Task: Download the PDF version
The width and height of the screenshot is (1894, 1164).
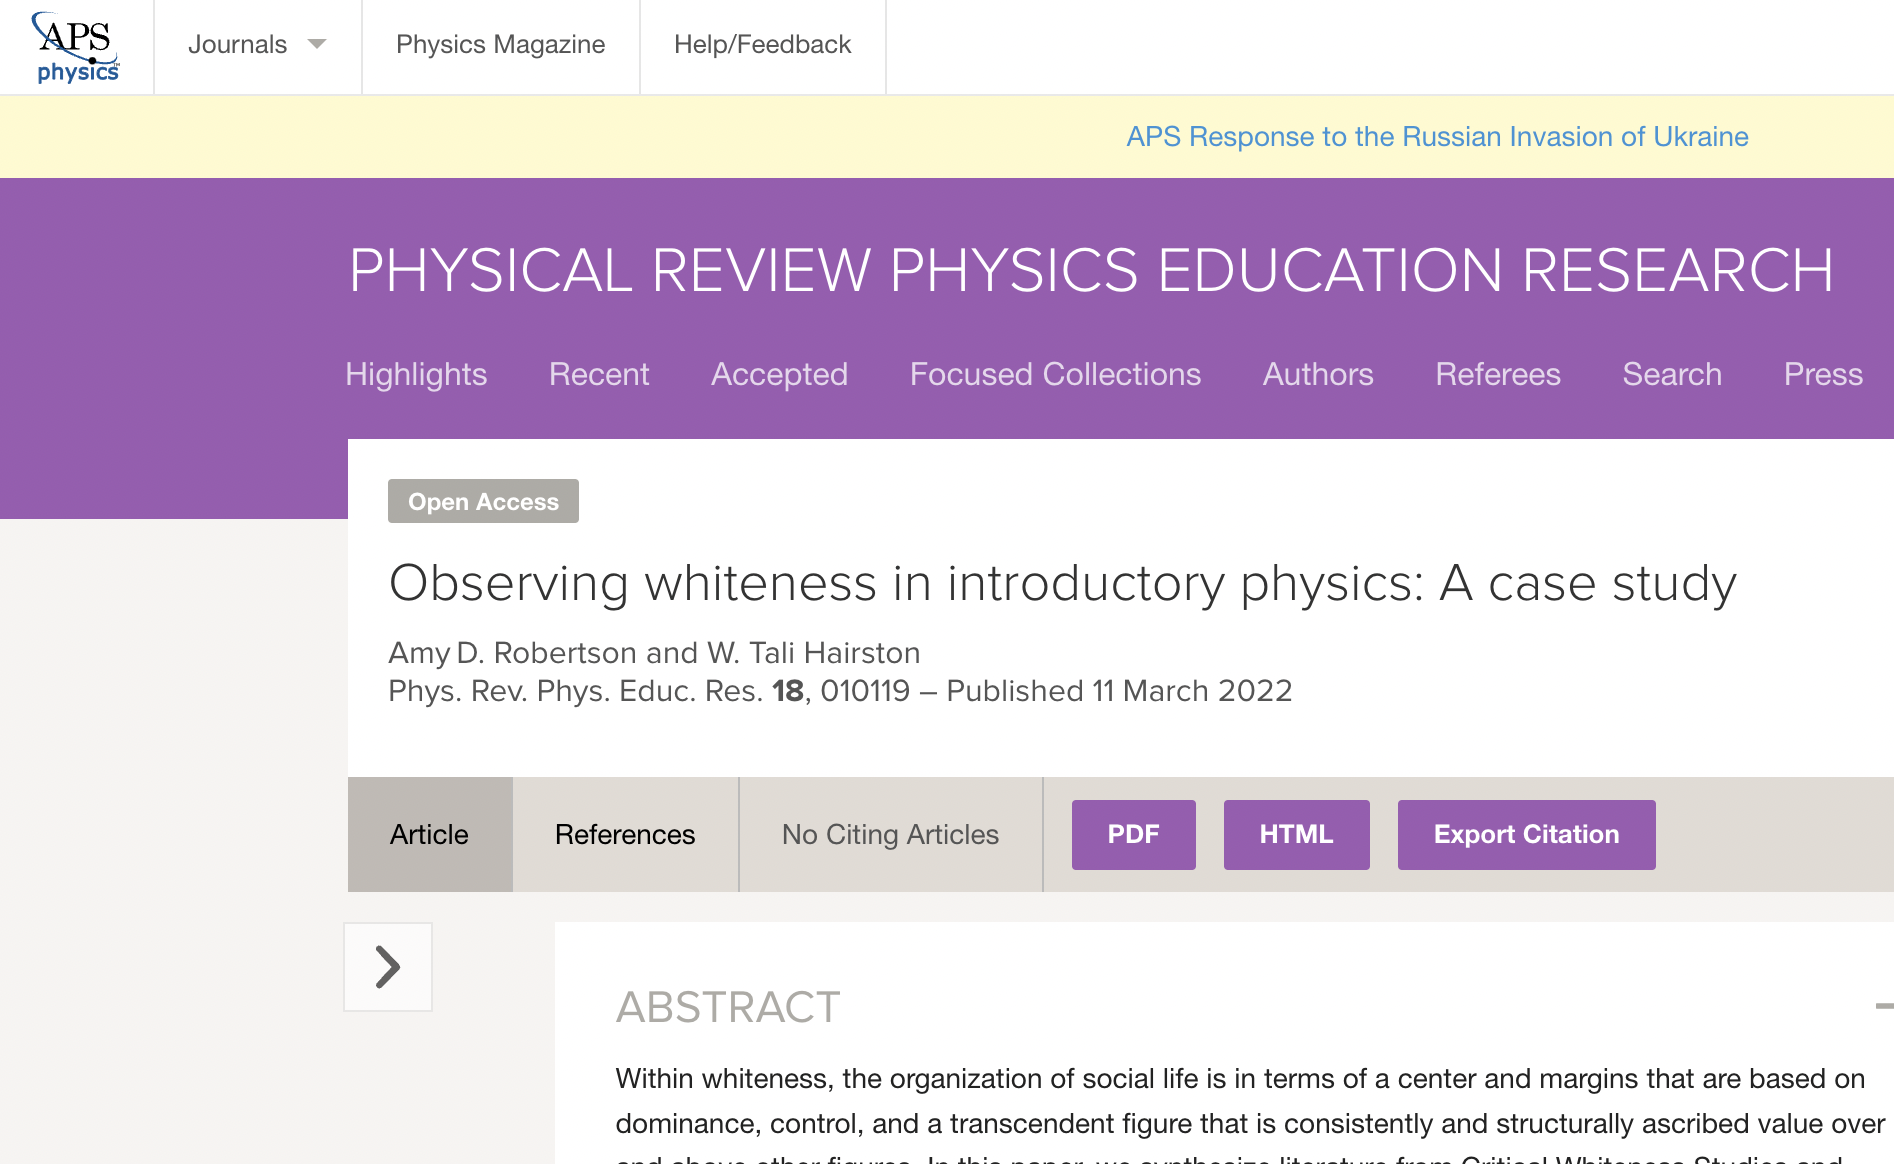Action: (1134, 834)
